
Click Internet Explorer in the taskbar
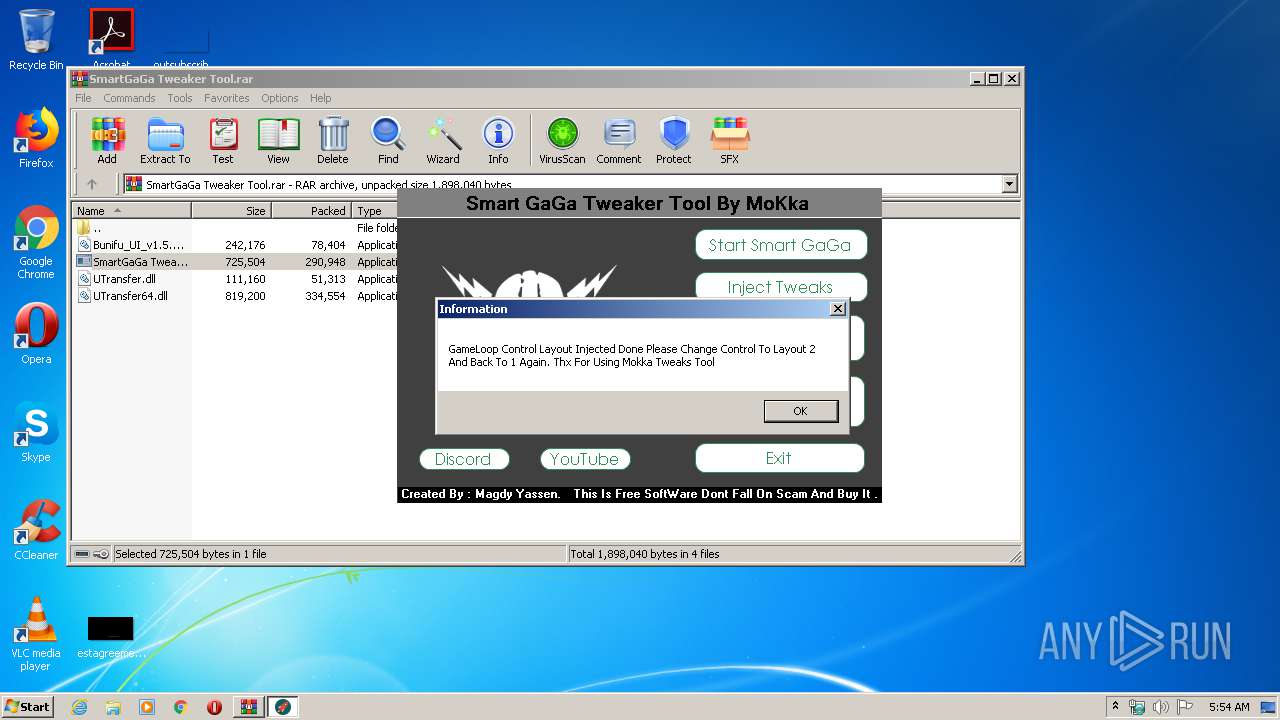click(x=80, y=707)
